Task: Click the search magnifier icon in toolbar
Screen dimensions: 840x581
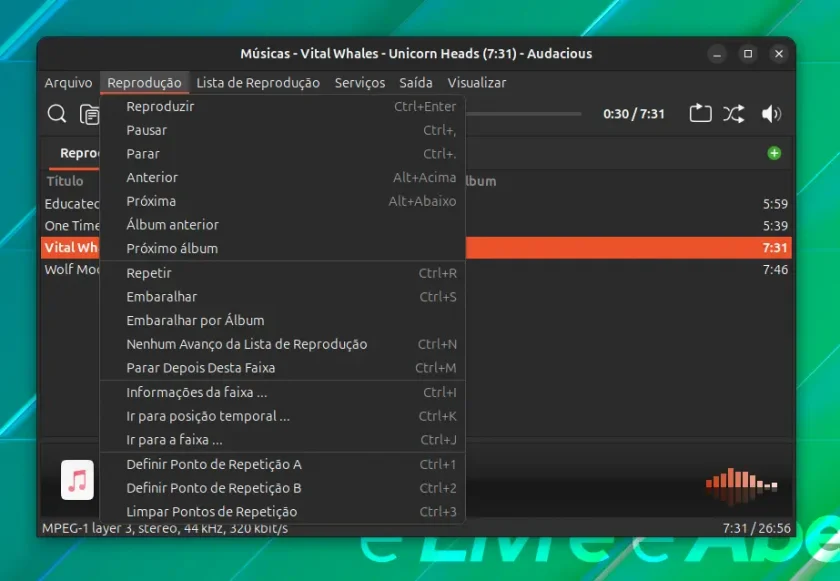Action: 57,114
